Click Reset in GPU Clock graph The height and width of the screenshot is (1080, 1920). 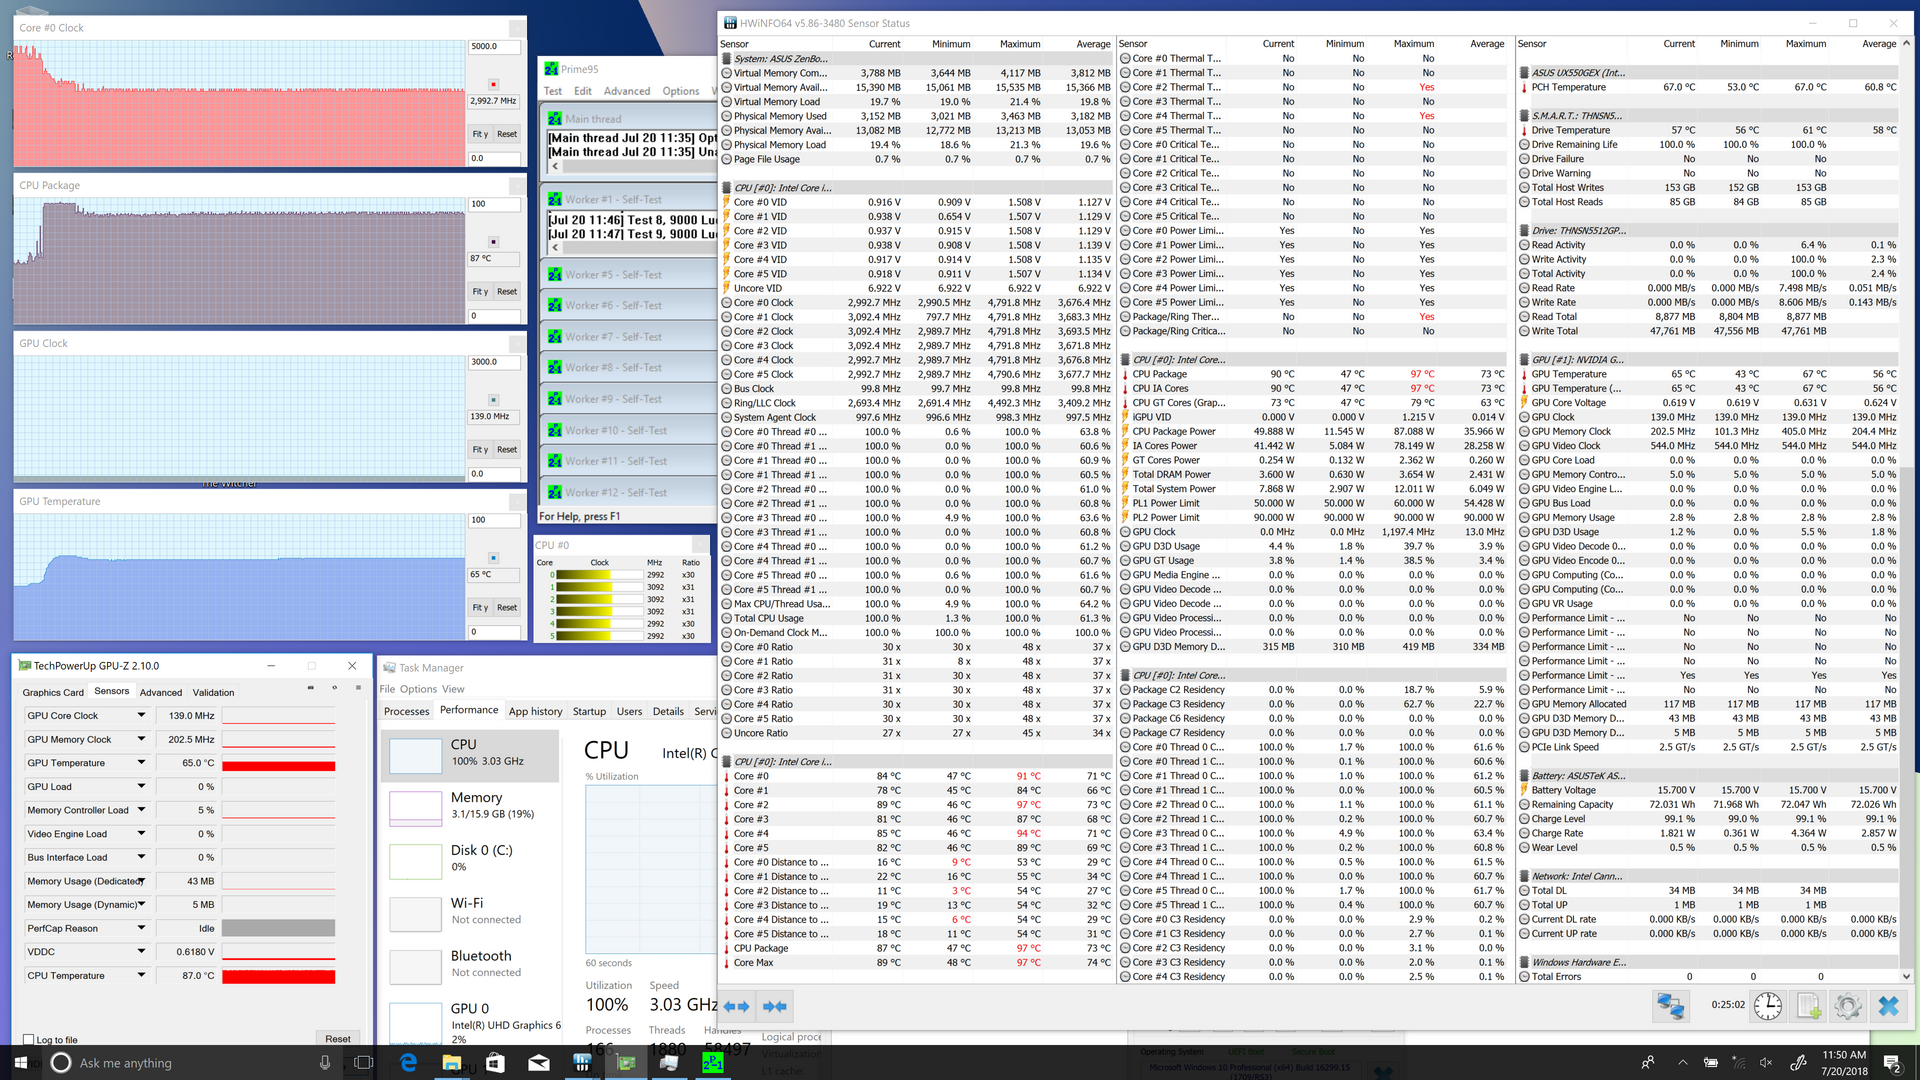pos(507,450)
